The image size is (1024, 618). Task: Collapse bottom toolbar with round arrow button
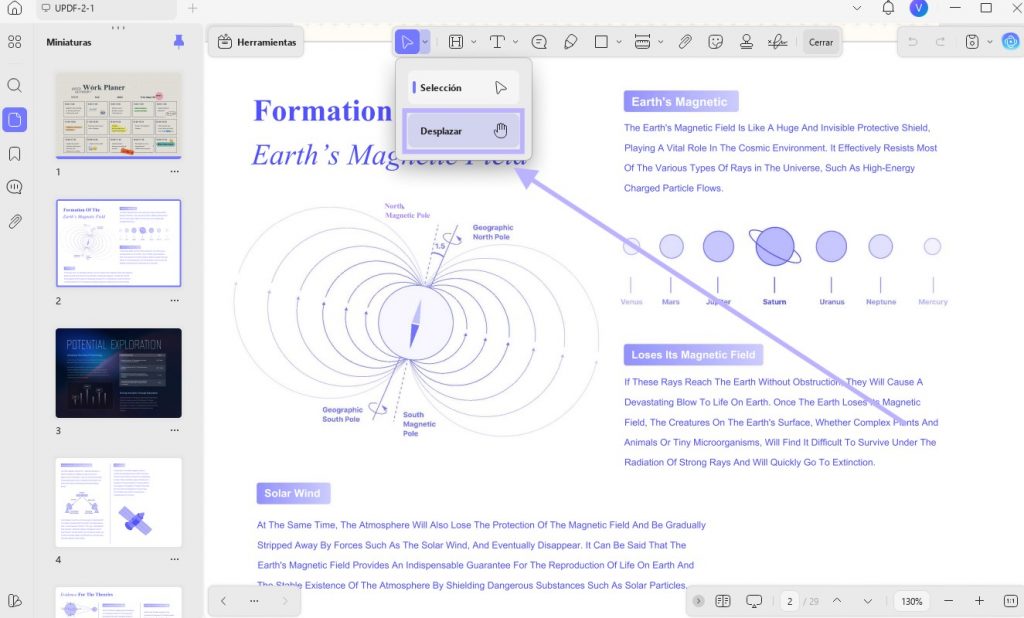[698, 600]
